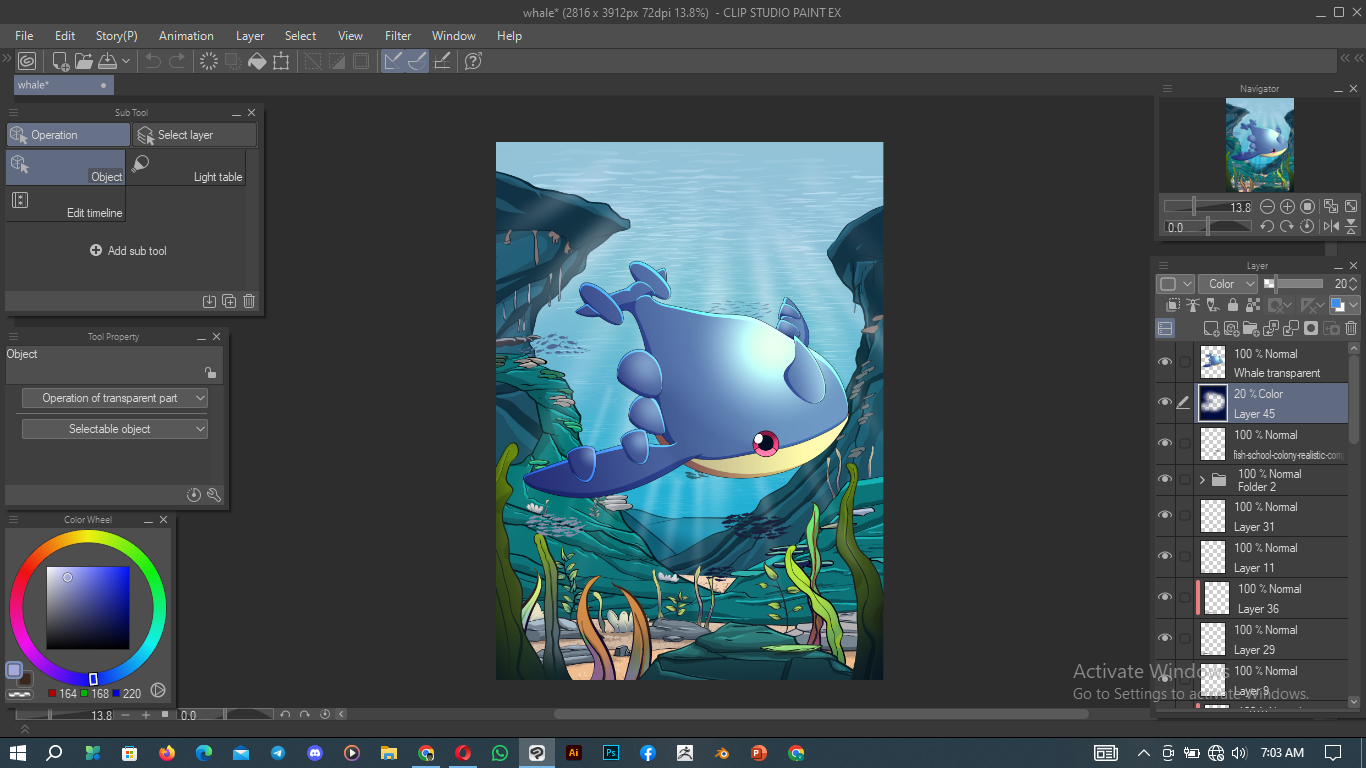The image size is (1366, 768).
Task: Expand Folder 2 in layer list
Action: 1202,480
